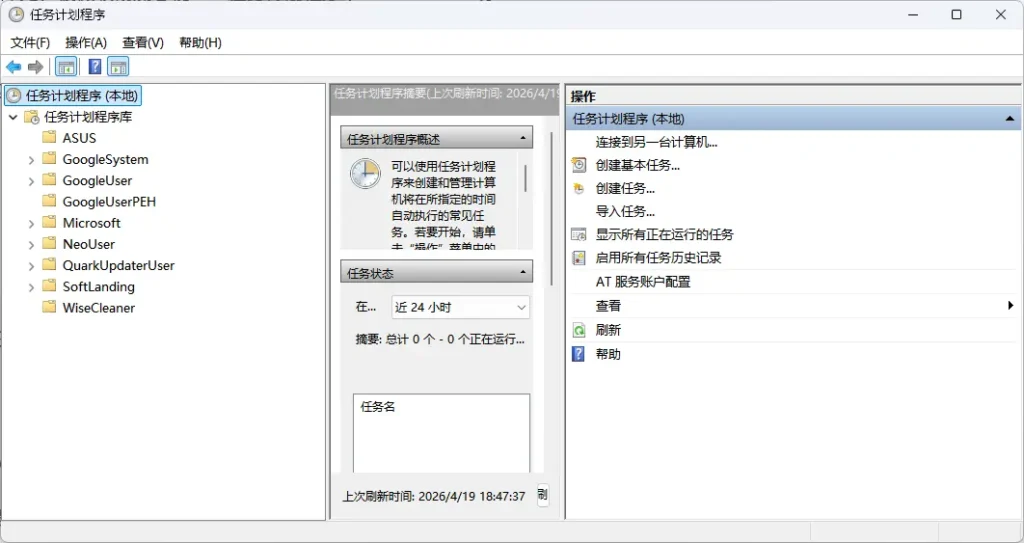Open the 操作(A) menu
The width and height of the screenshot is (1024, 543).
coord(86,42)
